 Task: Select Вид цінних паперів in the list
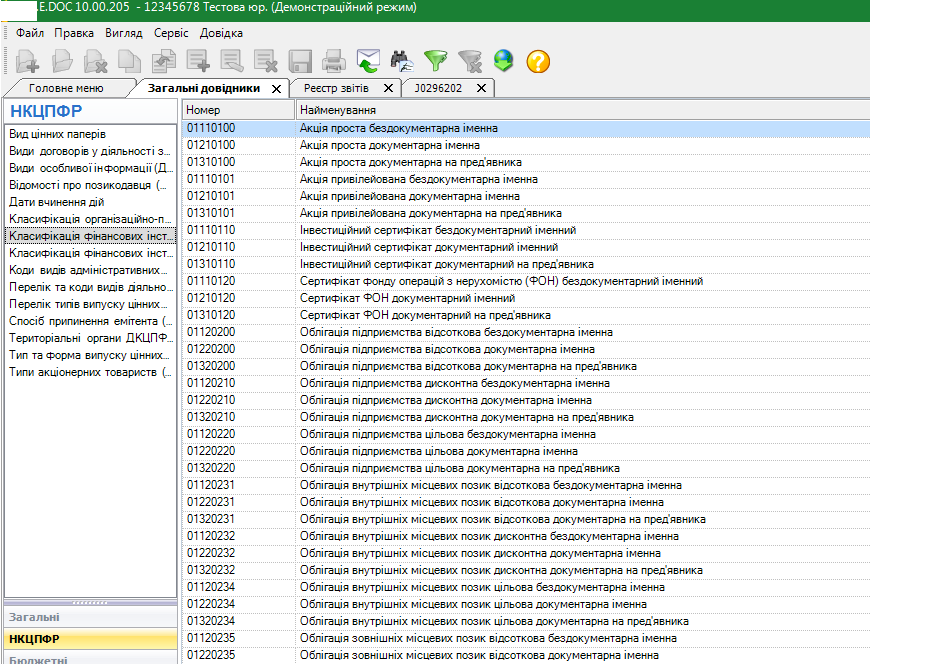58,134
